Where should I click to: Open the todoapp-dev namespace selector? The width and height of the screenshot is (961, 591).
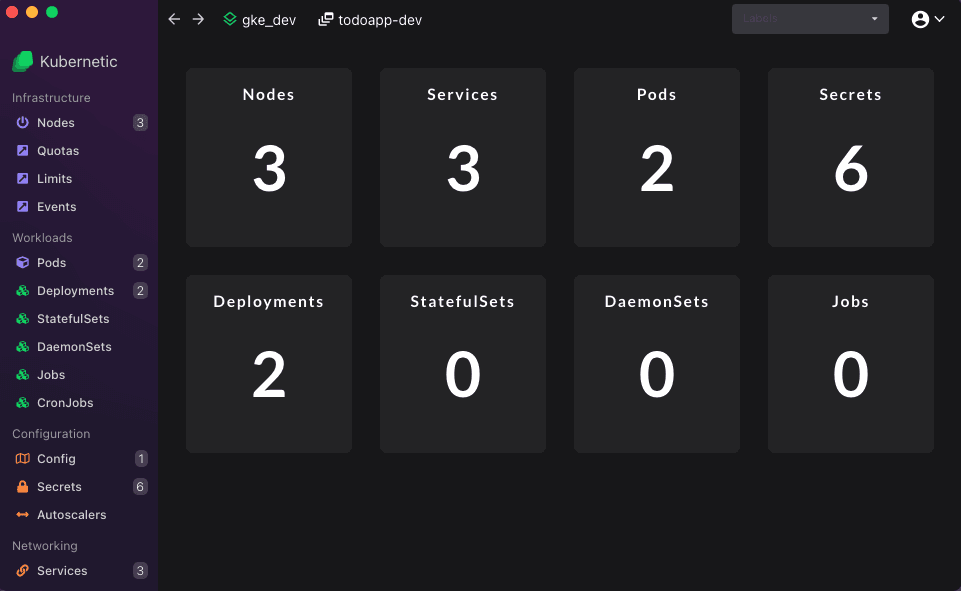click(370, 20)
